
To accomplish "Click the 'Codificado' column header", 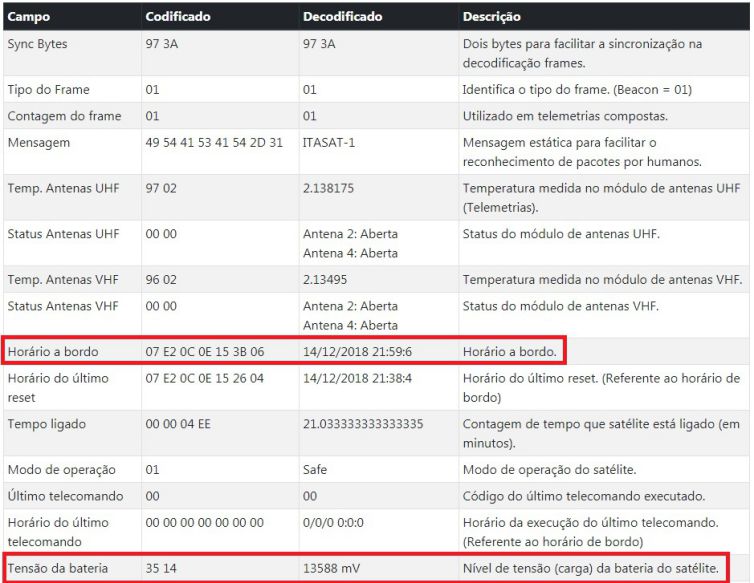I will pos(178,17).
